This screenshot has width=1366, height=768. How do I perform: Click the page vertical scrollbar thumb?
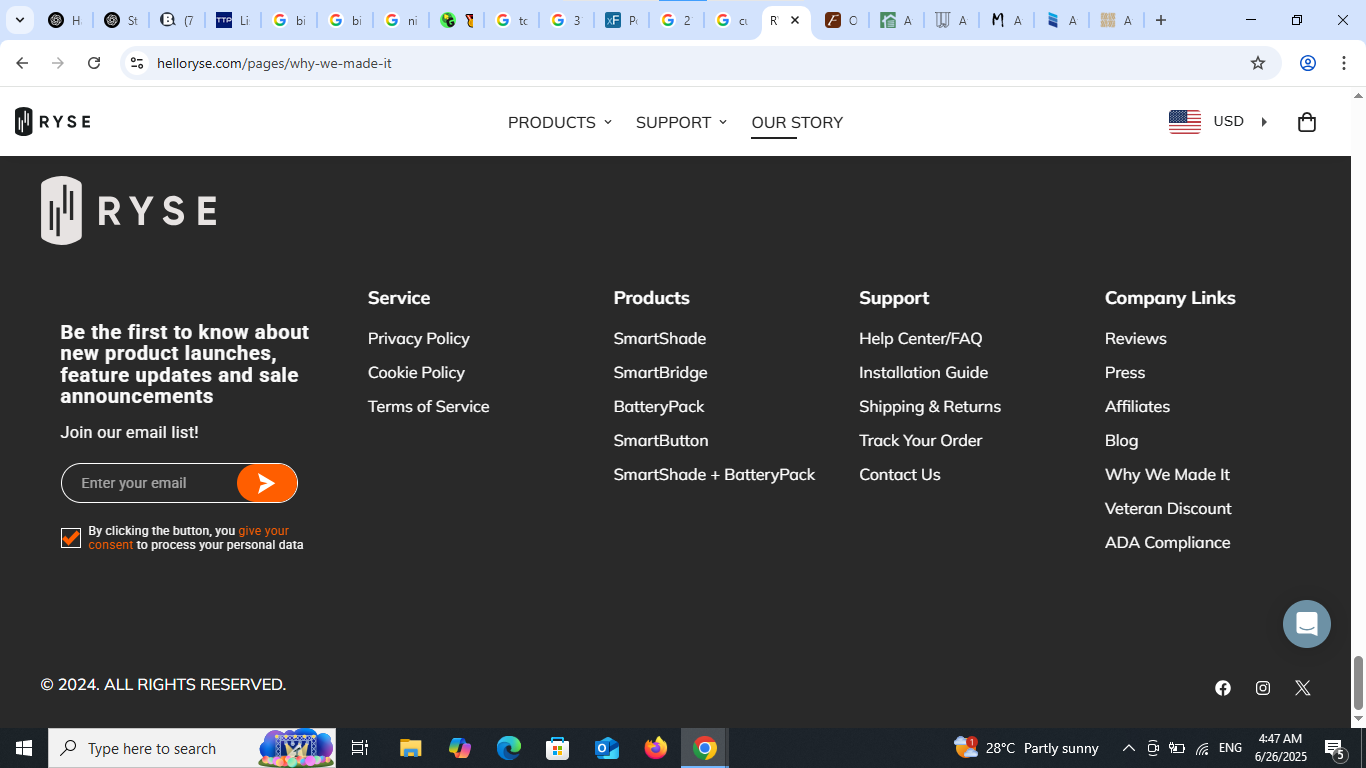coord(1358,682)
